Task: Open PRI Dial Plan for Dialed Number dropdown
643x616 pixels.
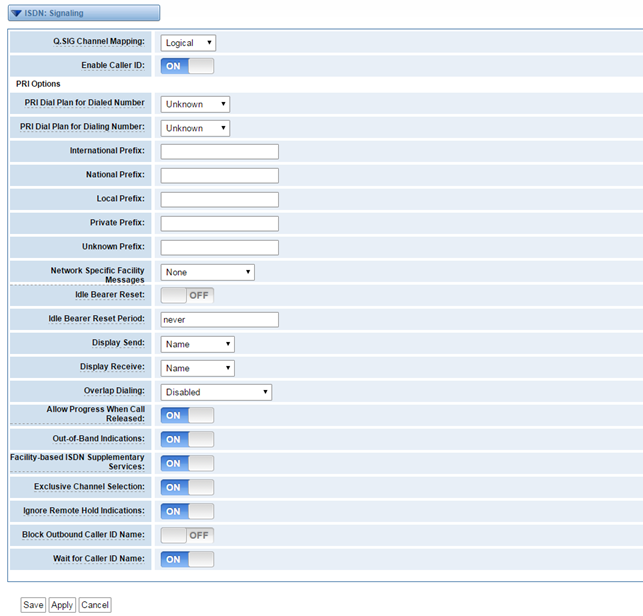Action: (x=195, y=104)
